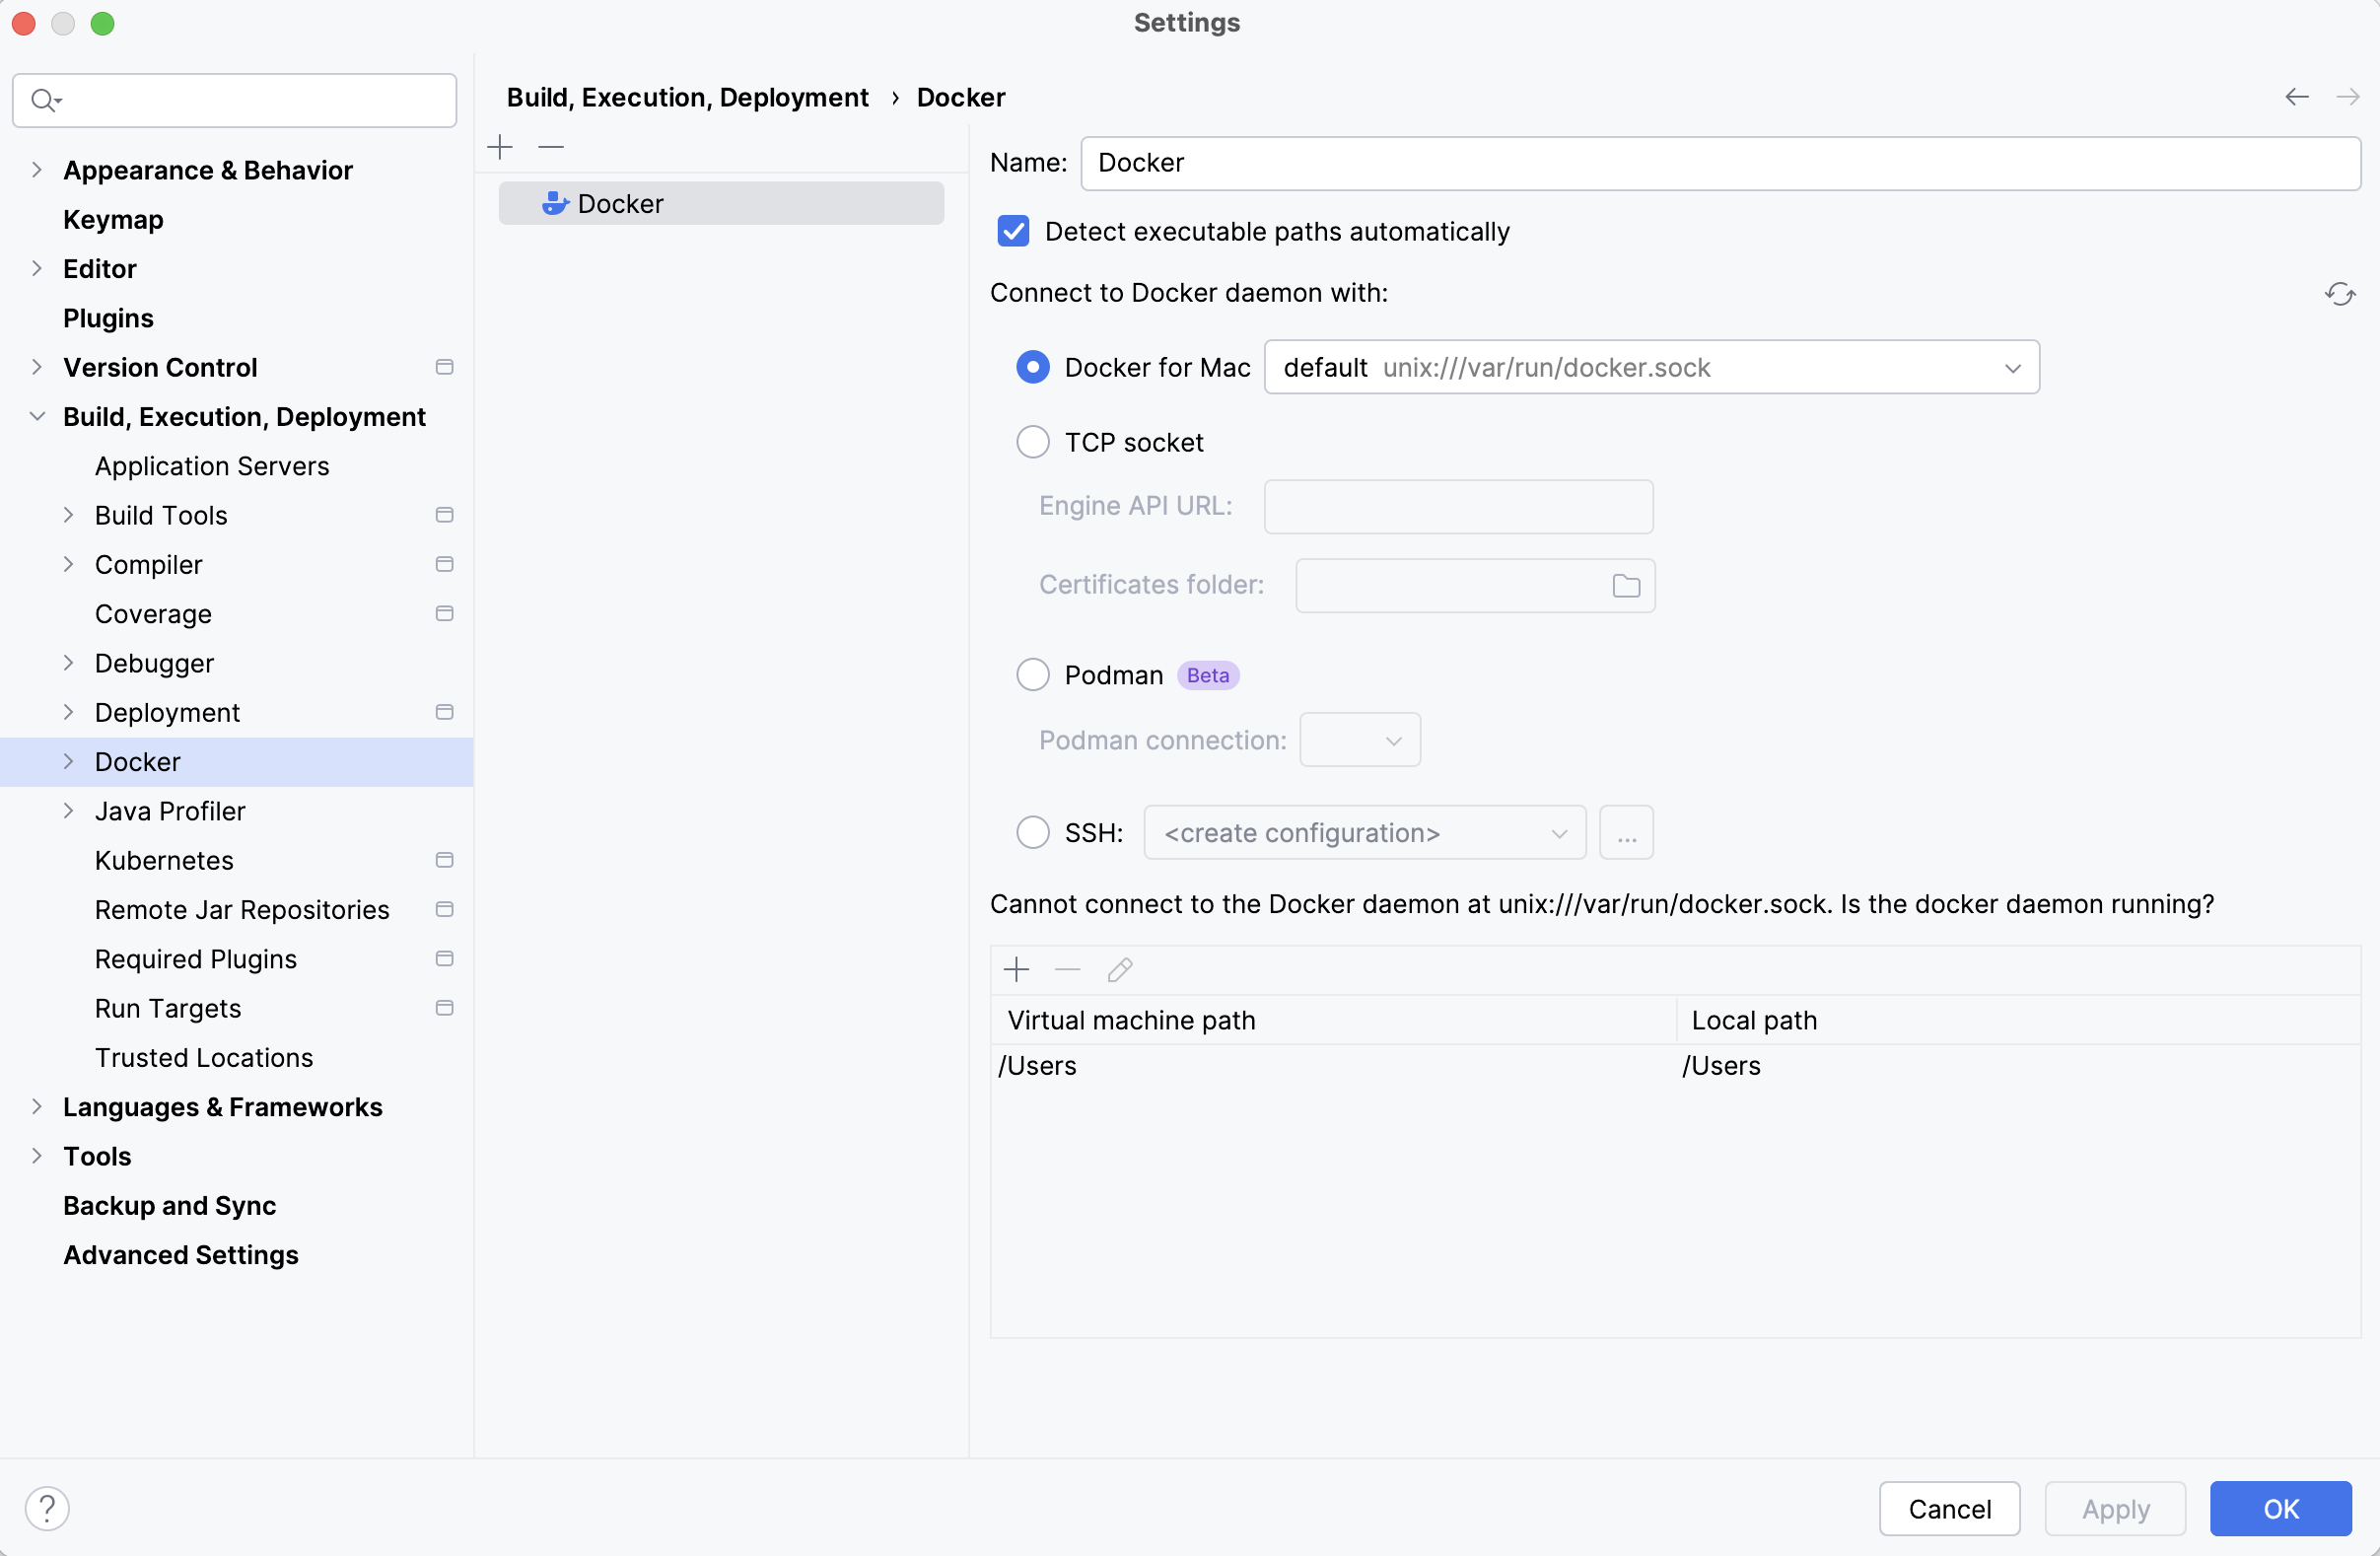Viewport: 2380px width, 1556px height.
Task: Select the TCP socket radio button
Action: [1032, 442]
